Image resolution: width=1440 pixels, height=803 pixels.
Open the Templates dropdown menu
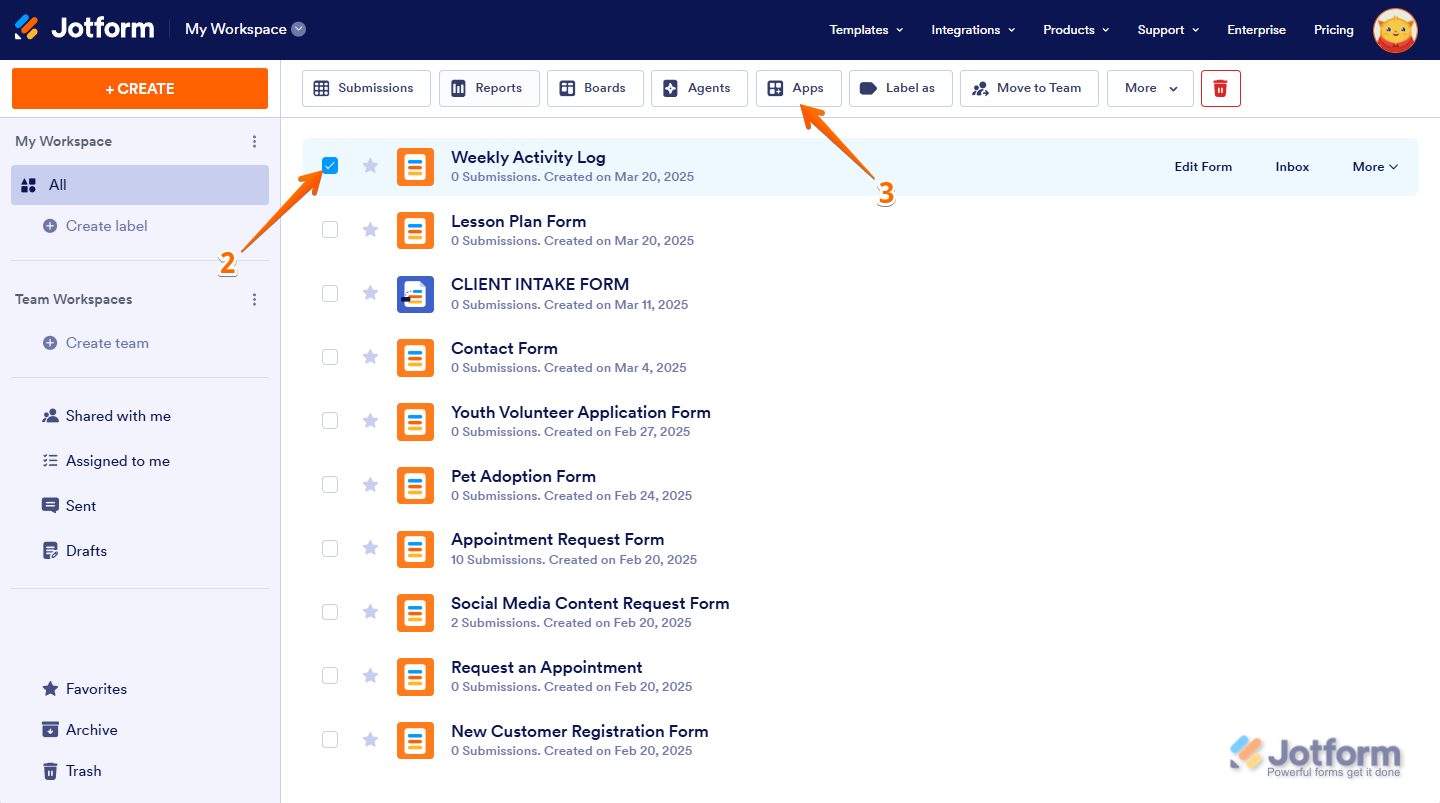866,30
